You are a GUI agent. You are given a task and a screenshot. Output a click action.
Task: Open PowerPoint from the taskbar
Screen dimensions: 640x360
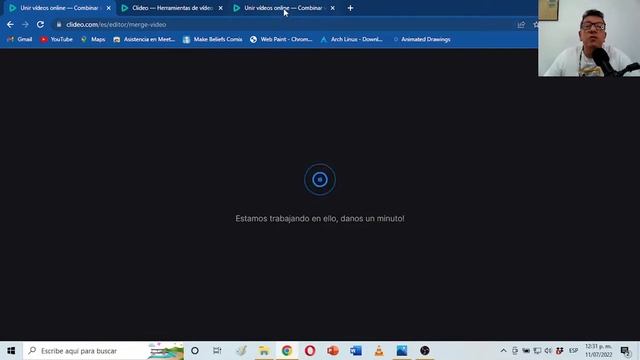coord(333,351)
